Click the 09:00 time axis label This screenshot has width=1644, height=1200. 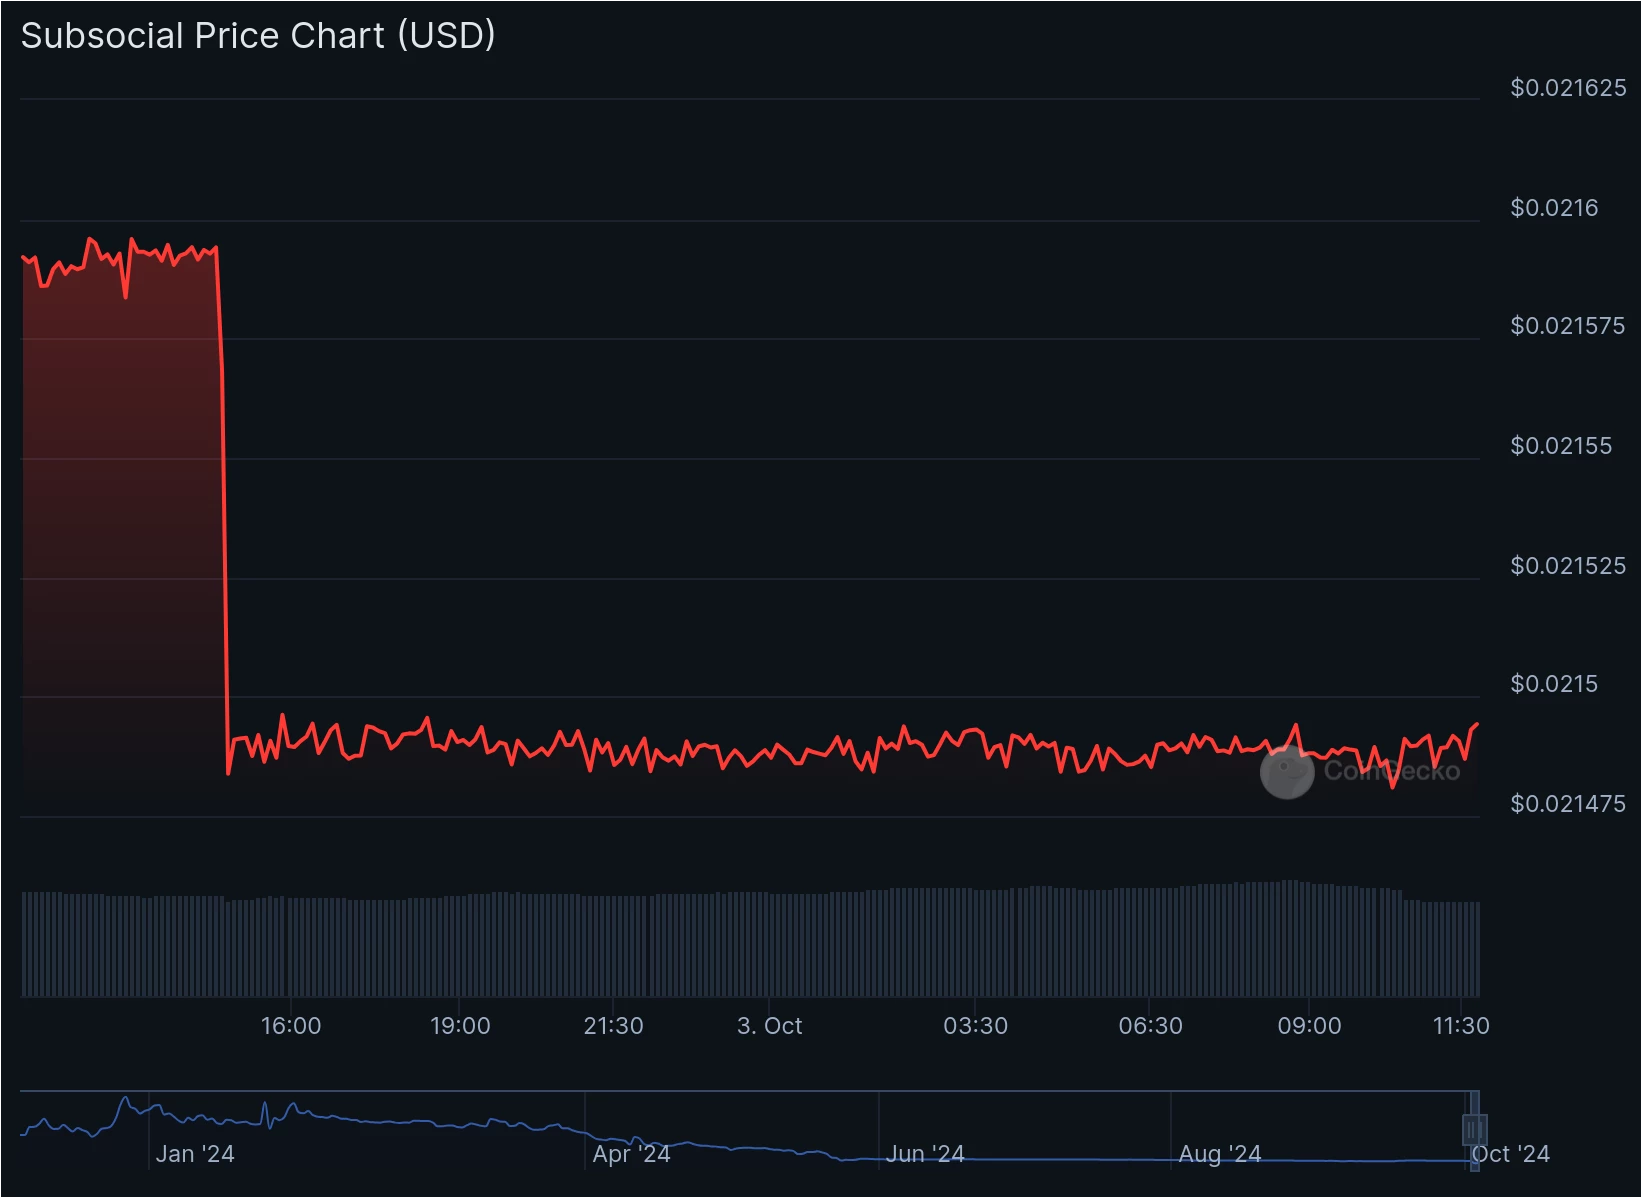tap(1309, 1026)
